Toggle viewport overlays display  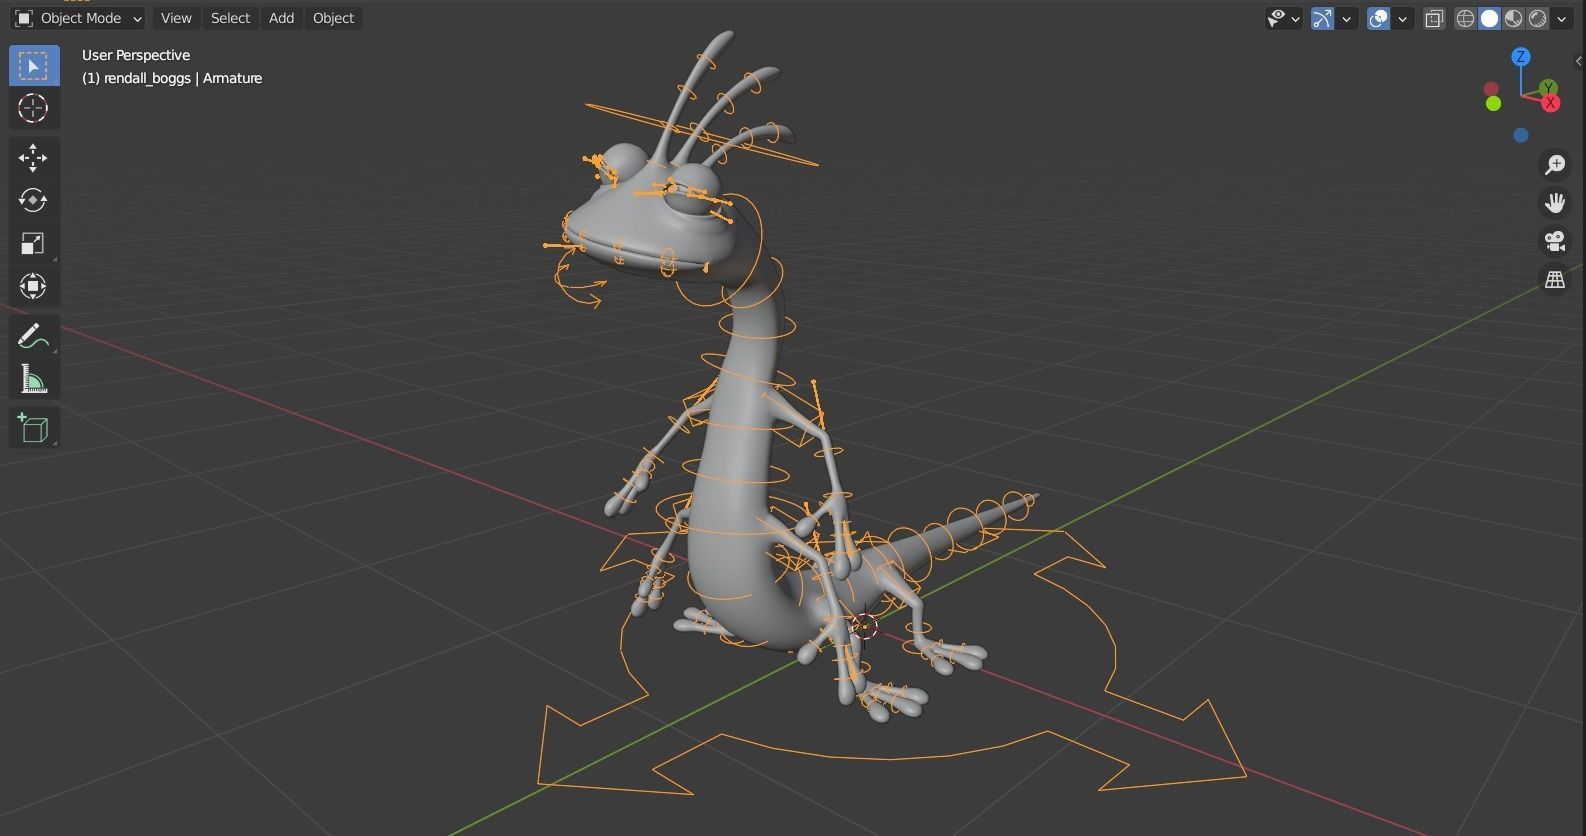1378,18
